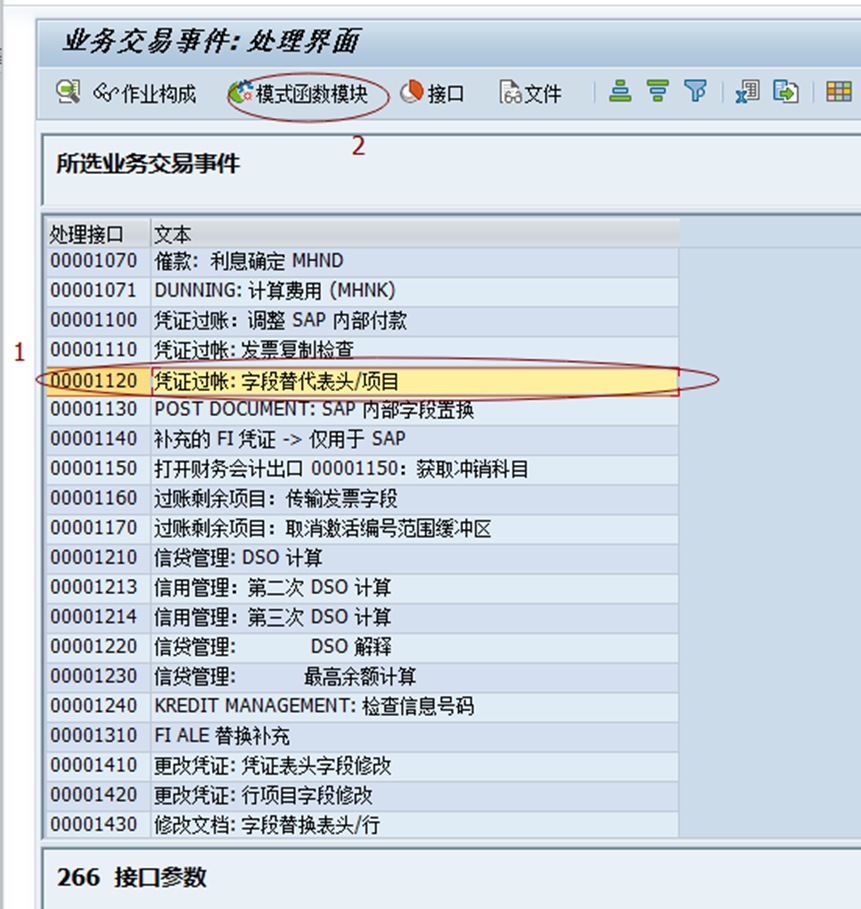Click the 模式函数模块 toolbar button

pos(299,93)
